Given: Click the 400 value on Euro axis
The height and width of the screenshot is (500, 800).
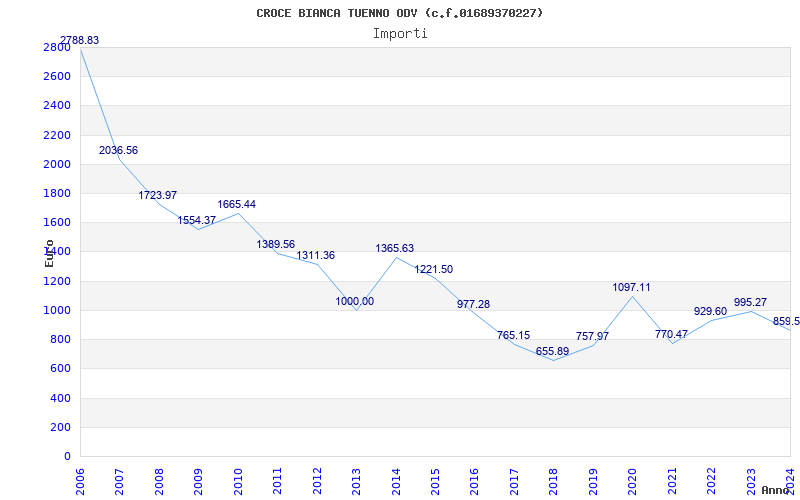Looking at the screenshot, I should [x=60, y=398].
